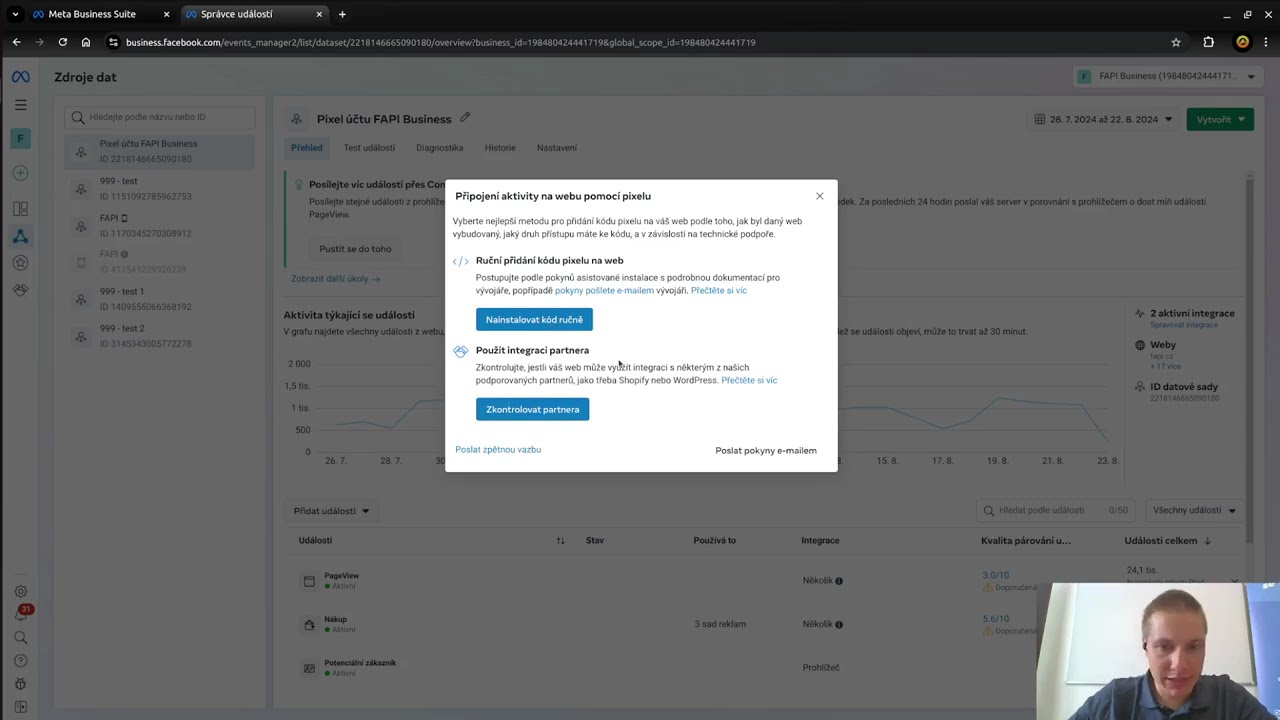Click the Zkontrolovat partnera button
The width and height of the screenshot is (1280, 720).
[x=532, y=409]
